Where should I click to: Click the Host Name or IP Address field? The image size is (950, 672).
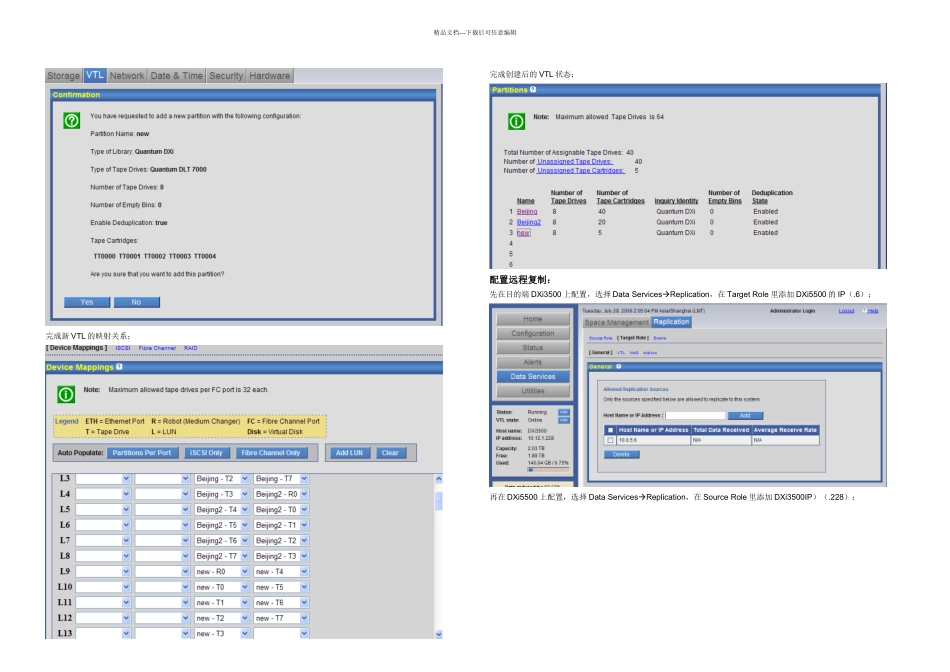point(695,416)
